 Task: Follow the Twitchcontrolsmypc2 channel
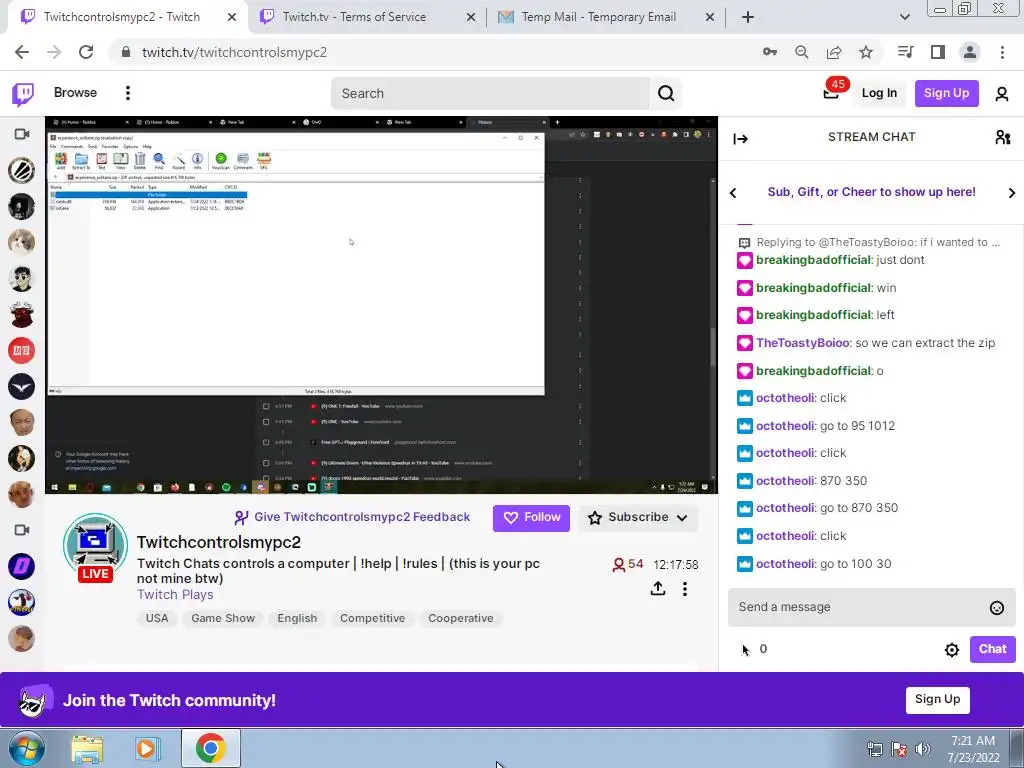[x=531, y=518]
